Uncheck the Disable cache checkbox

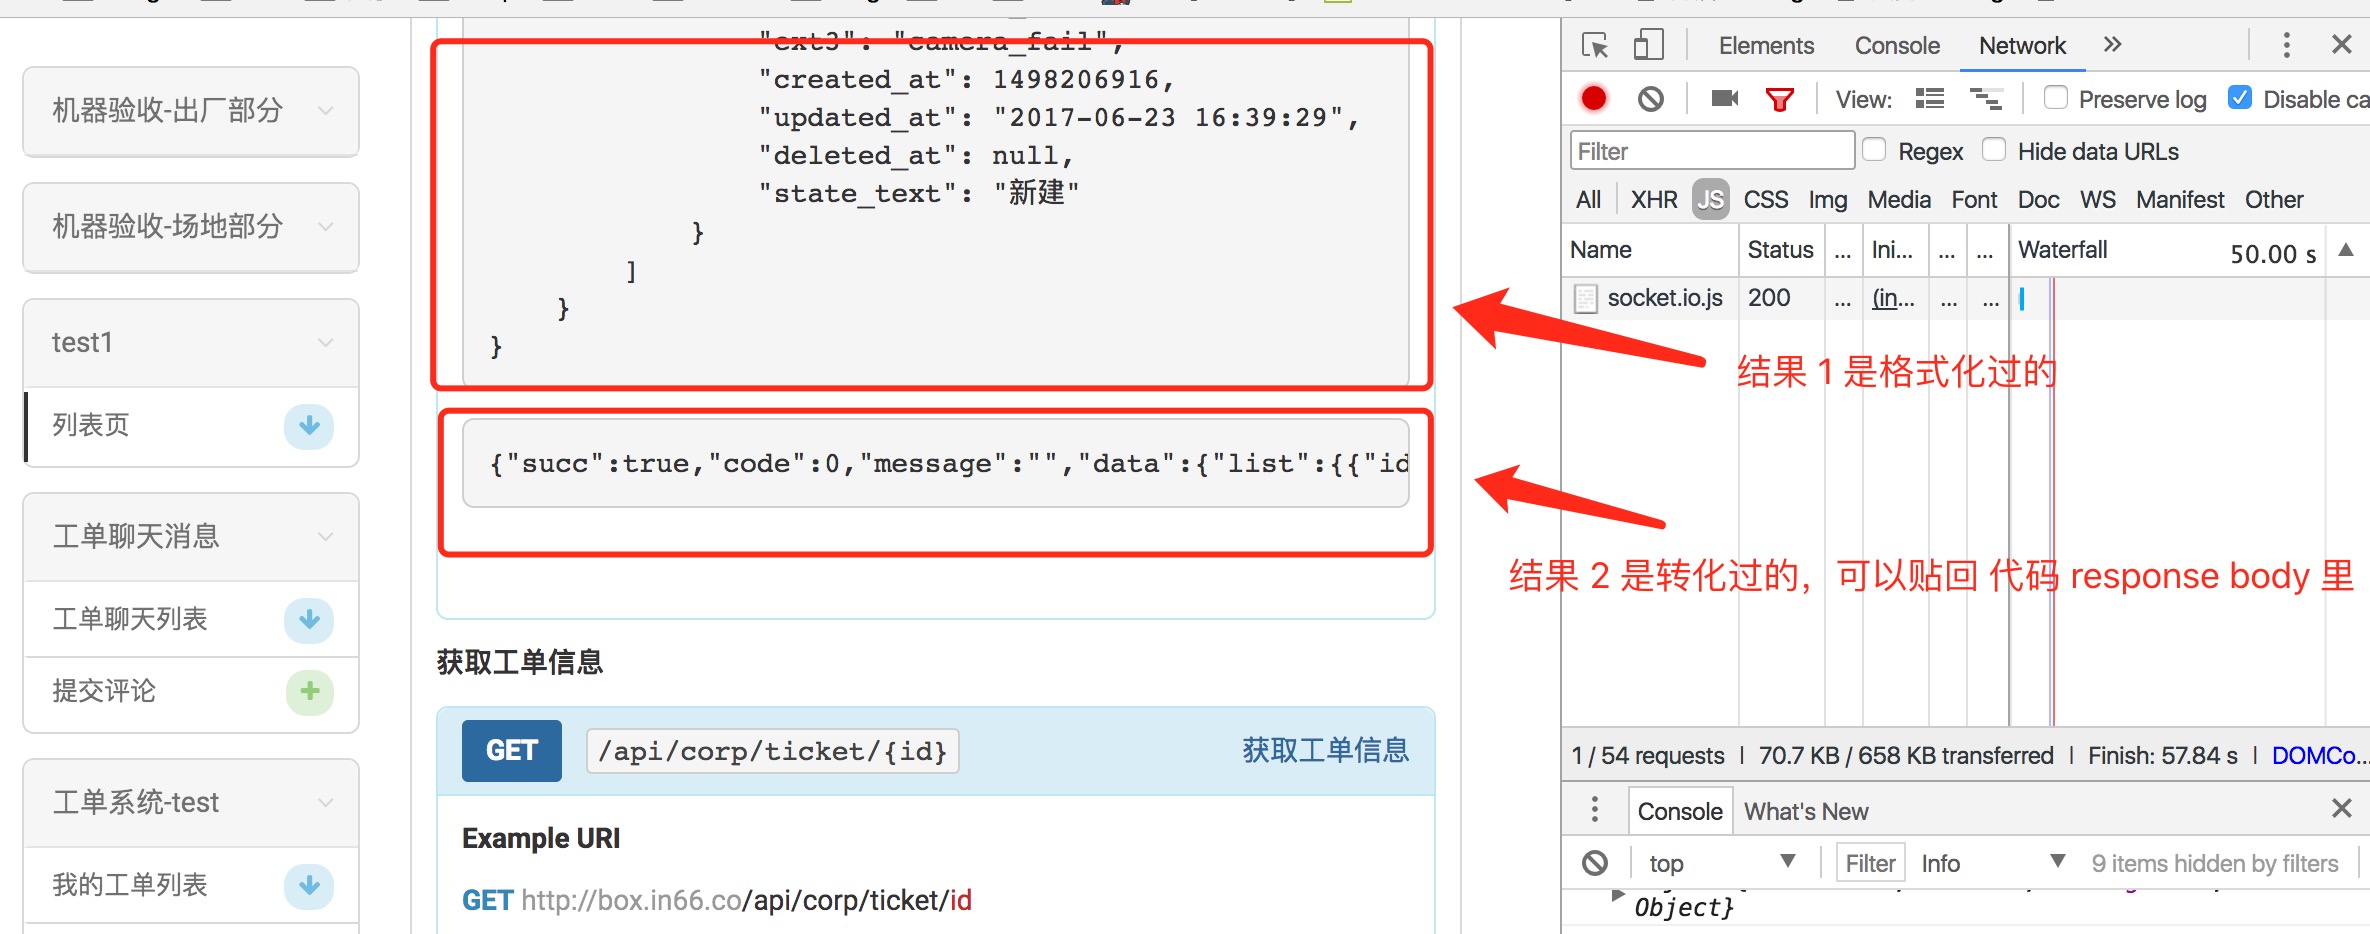2240,98
